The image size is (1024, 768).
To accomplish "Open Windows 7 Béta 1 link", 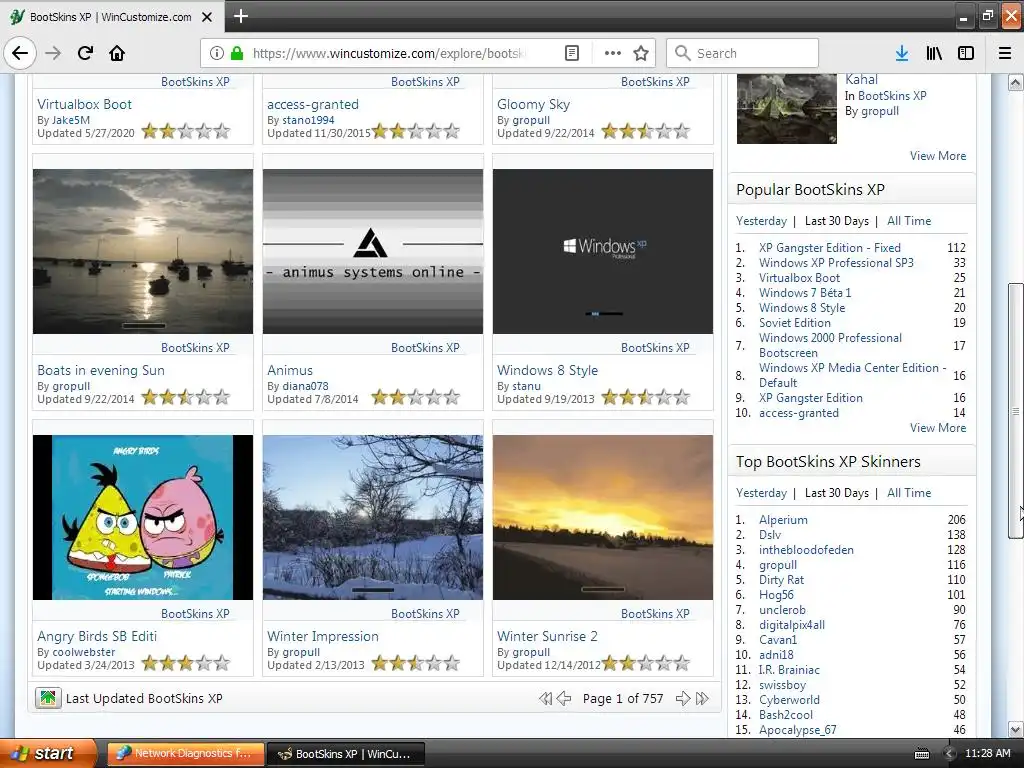I will click(x=805, y=293).
